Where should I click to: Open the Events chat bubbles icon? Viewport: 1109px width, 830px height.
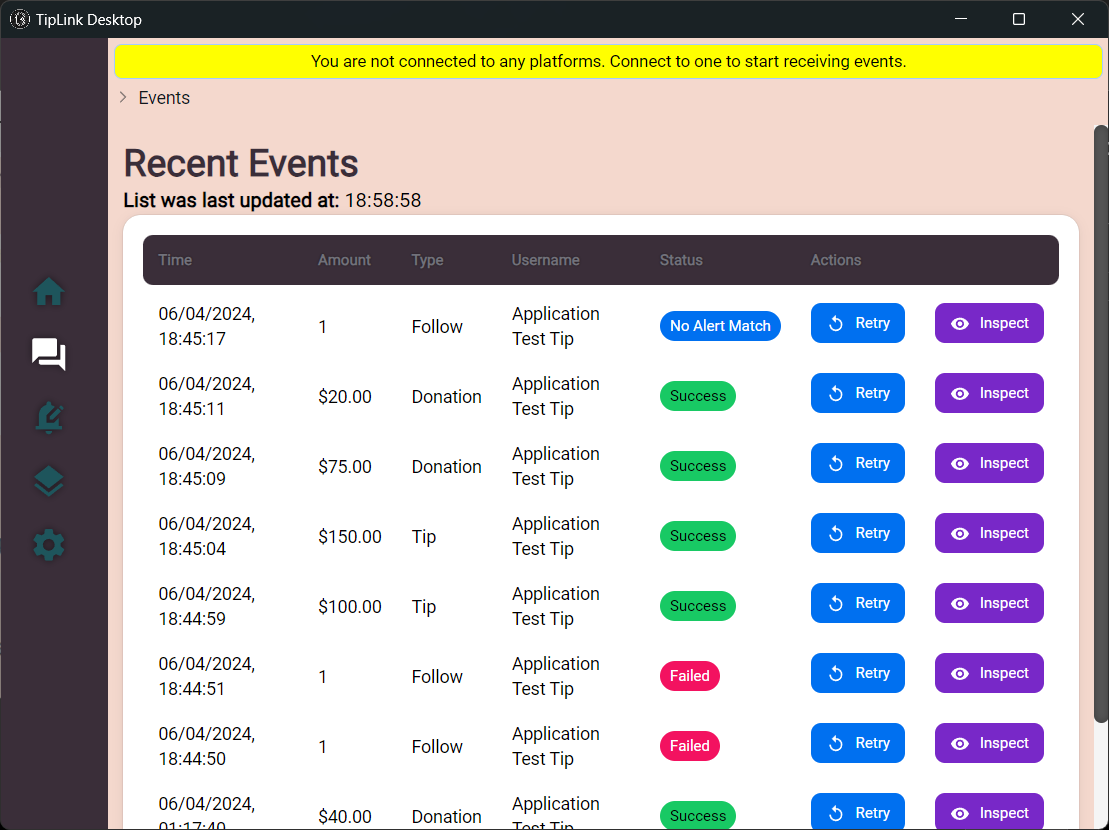[x=49, y=354]
